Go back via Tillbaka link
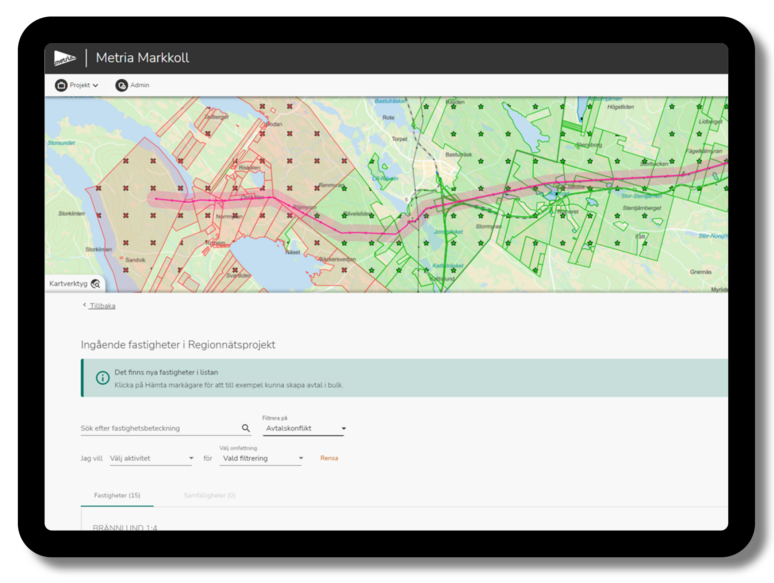 click(x=102, y=306)
